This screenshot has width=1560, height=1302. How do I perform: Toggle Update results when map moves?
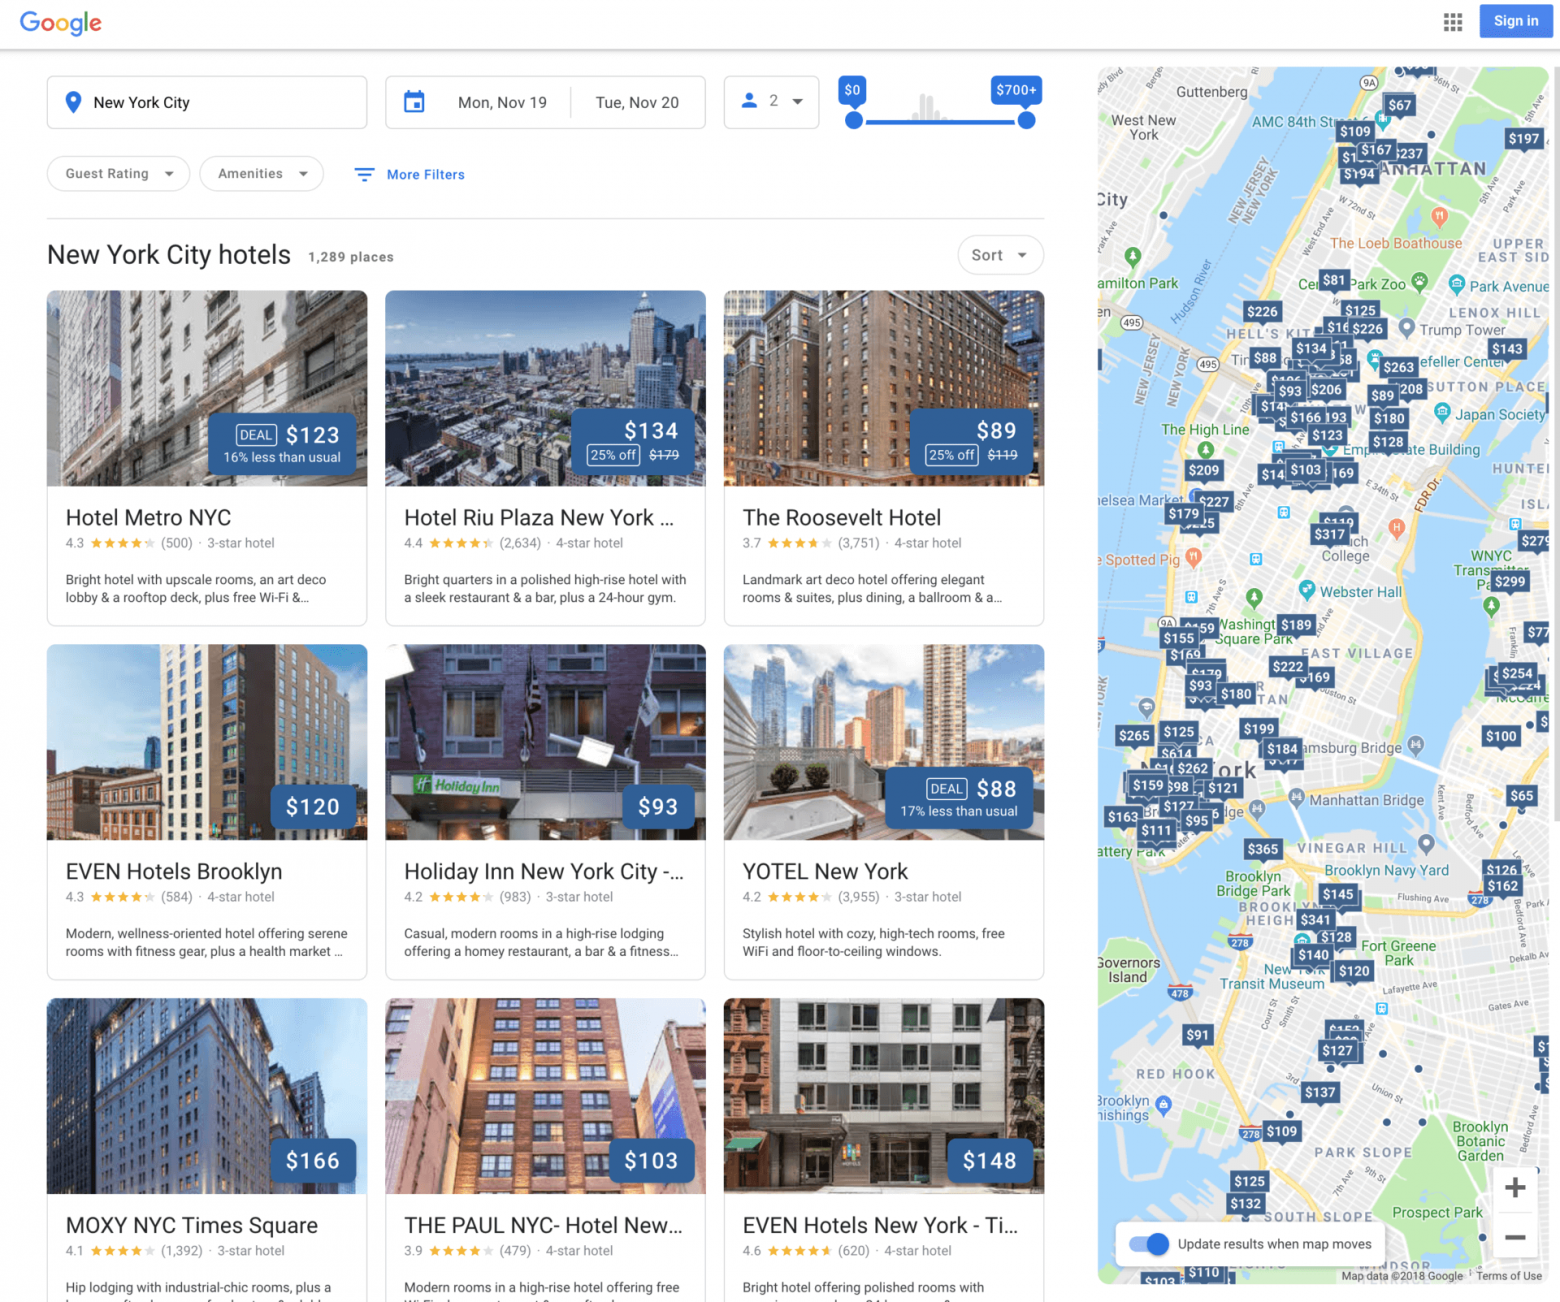[x=1149, y=1244]
